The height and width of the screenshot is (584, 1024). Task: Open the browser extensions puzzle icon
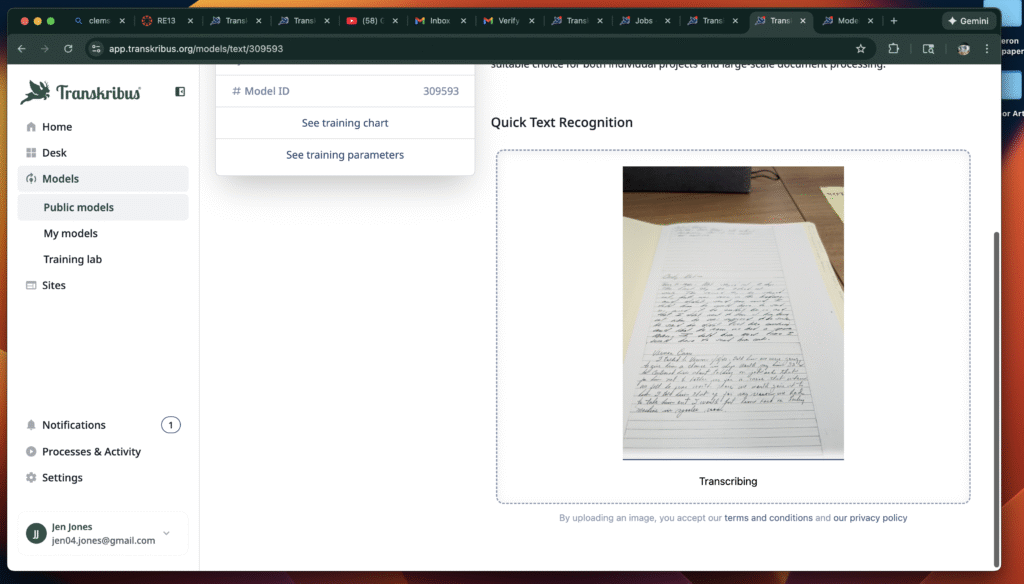[894, 48]
